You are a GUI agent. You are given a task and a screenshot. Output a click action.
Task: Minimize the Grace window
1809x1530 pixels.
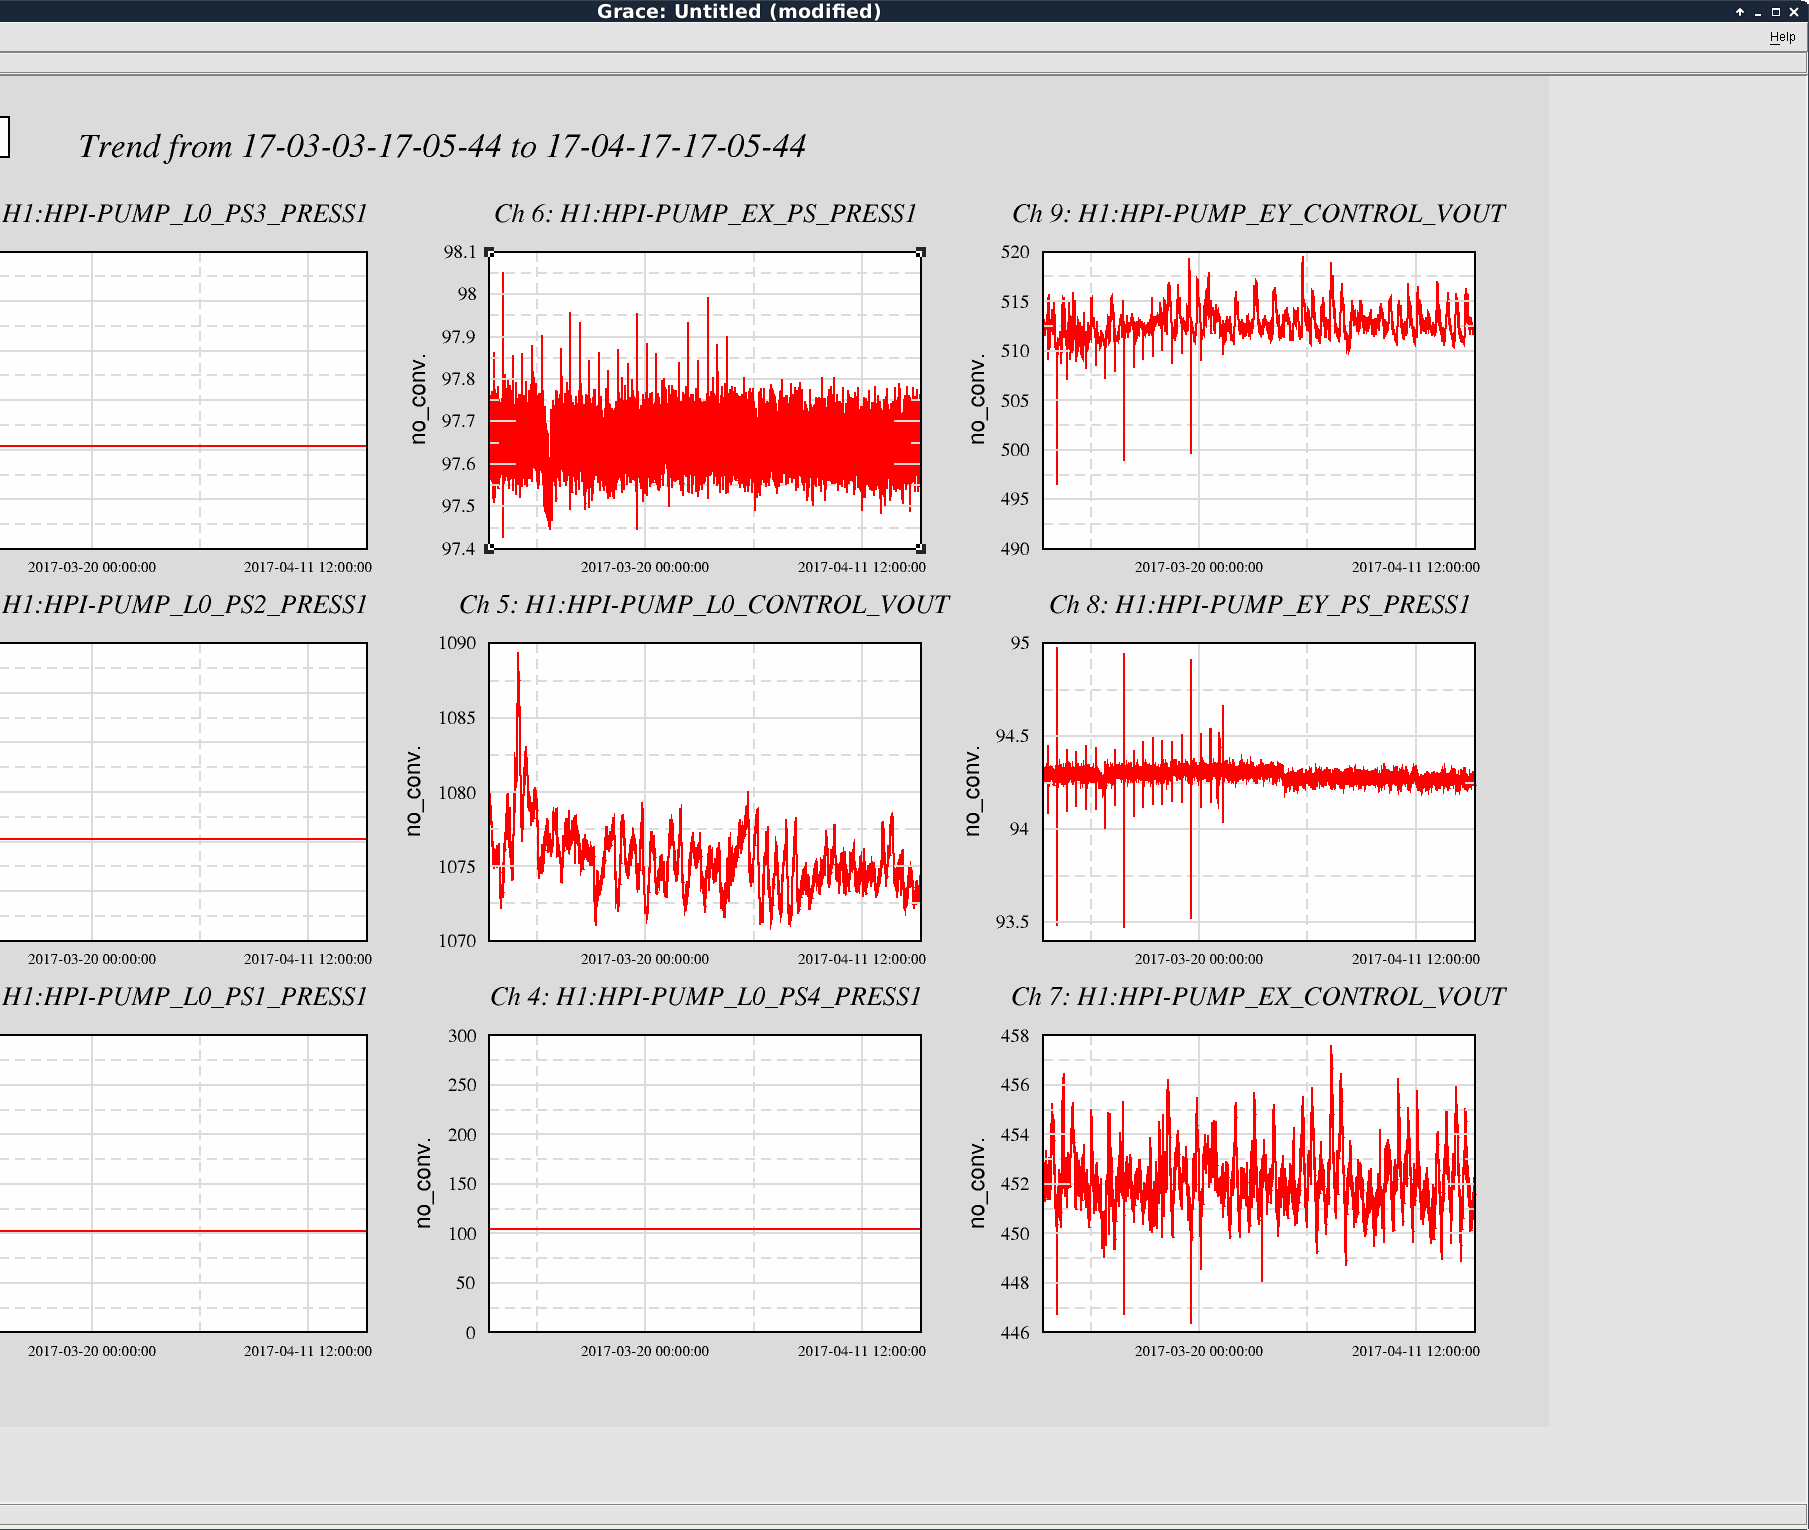[x=1758, y=12]
